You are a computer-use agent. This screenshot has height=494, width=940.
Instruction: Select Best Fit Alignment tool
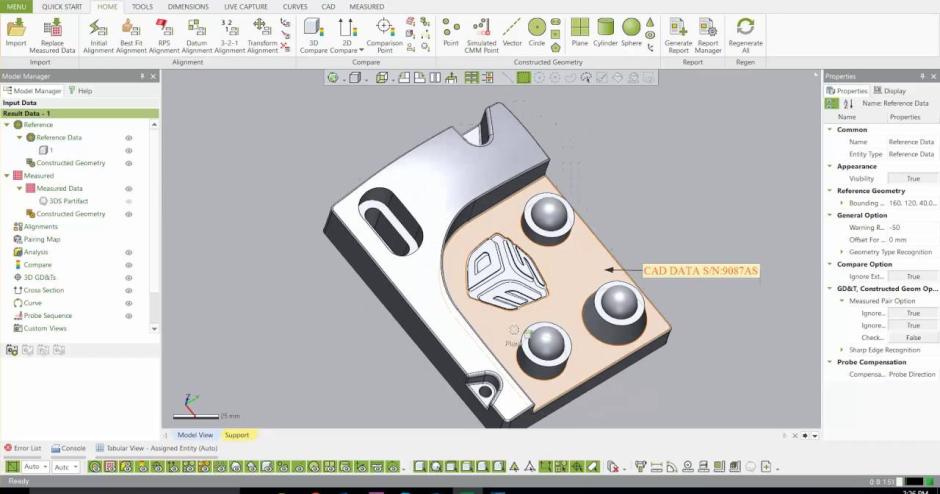tap(131, 35)
